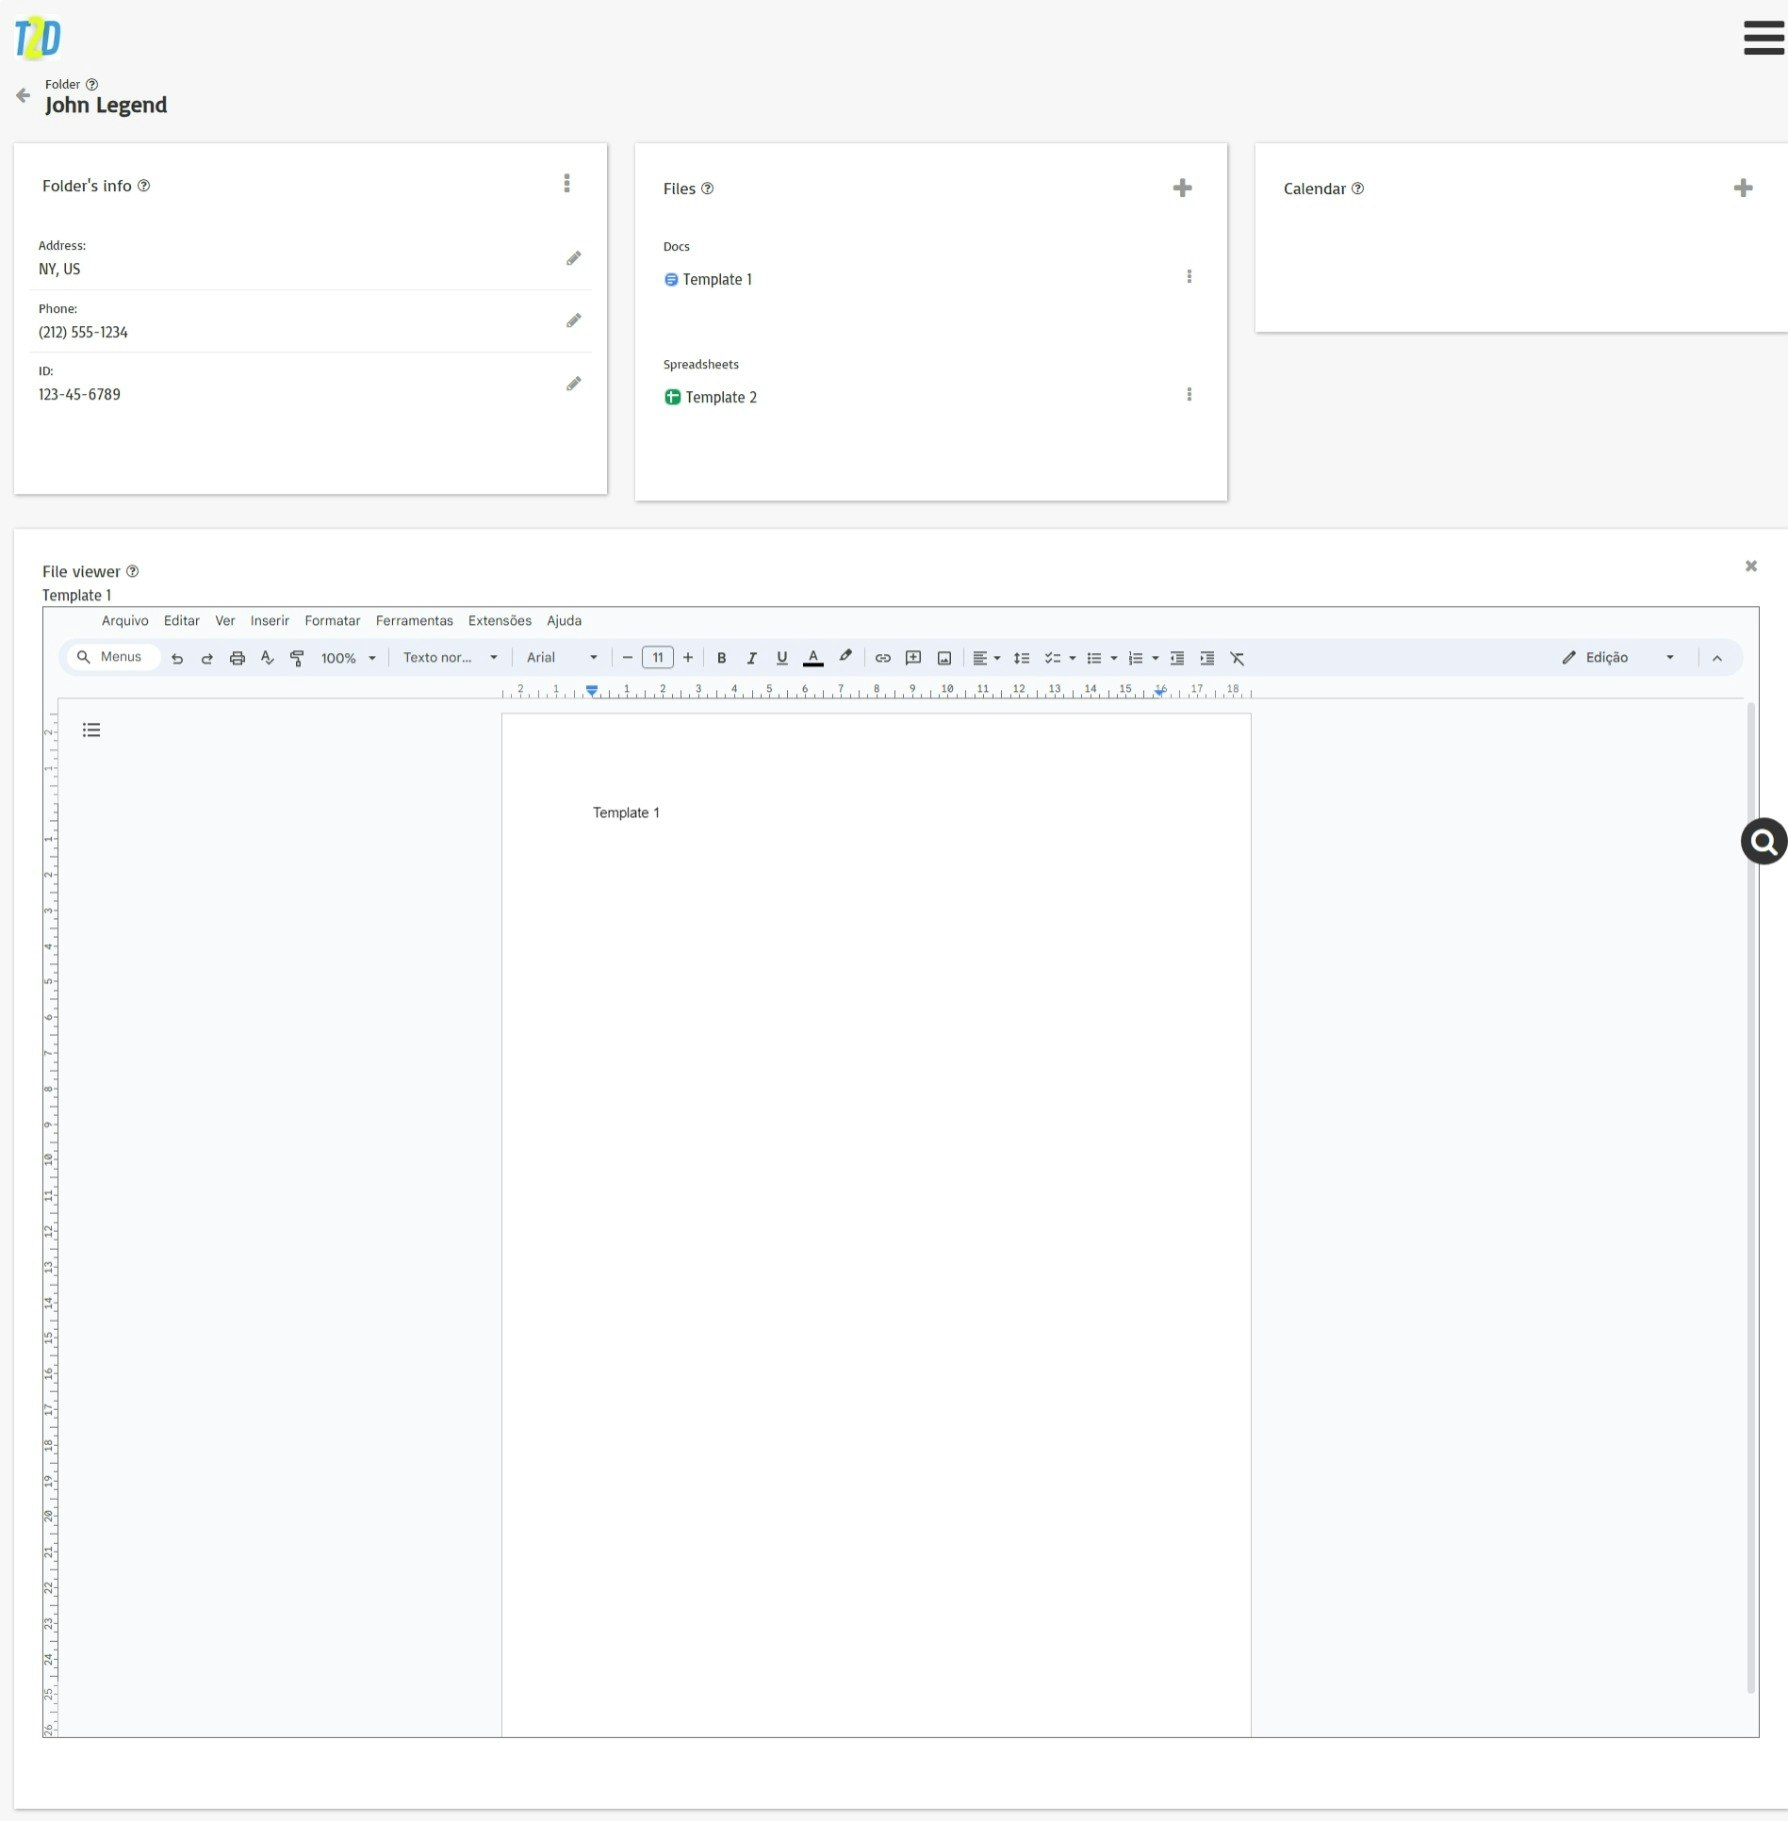Add a new file with the Files plus
This screenshot has width=1788, height=1821.
click(1182, 188)
